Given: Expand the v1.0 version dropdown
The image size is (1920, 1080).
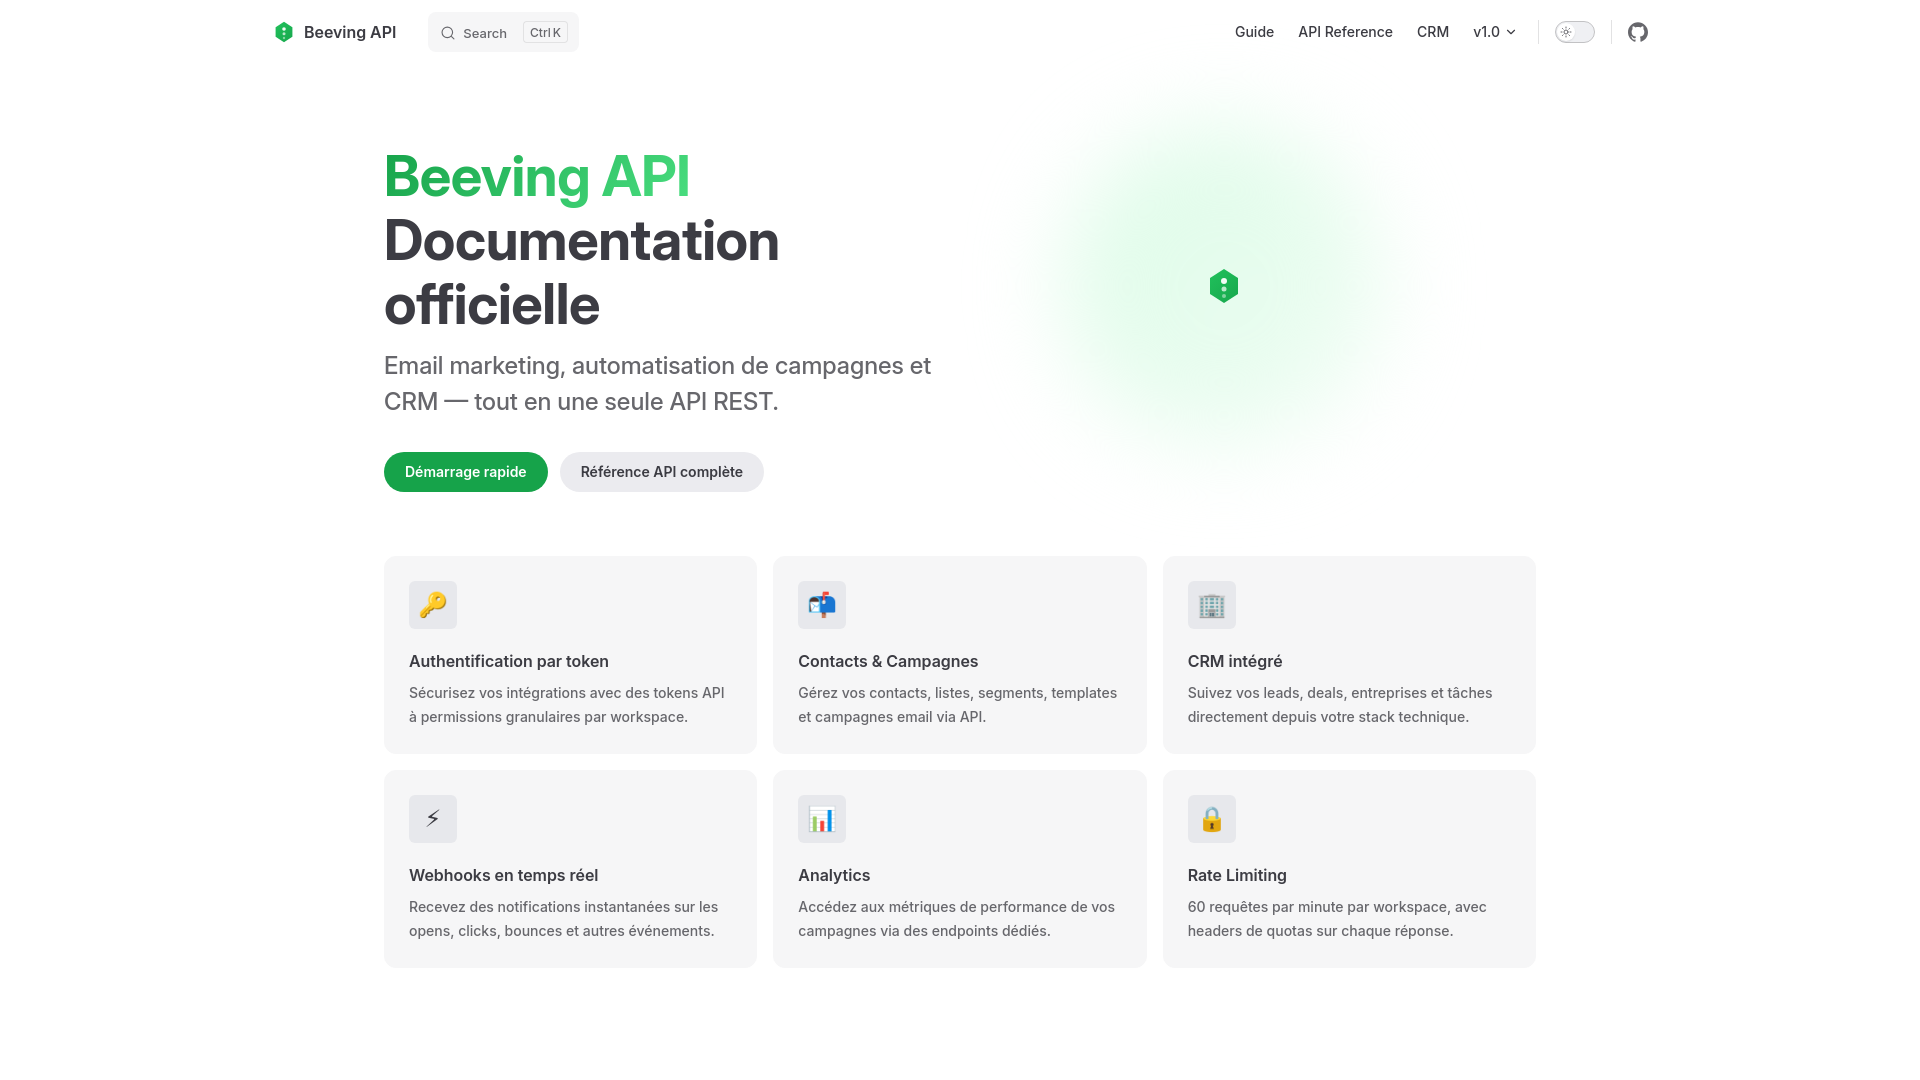Looking at the screenshot, I should [1494, 32].
